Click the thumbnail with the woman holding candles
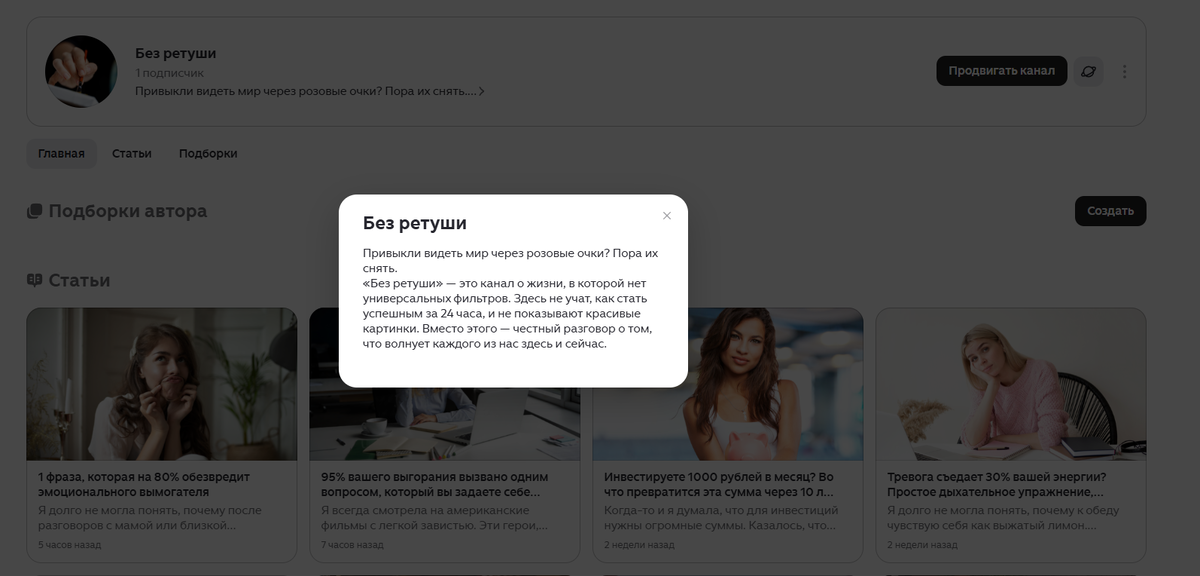The width and height of the screenshot is (1200, 576). pyautogui.click(x=161, y=383)
